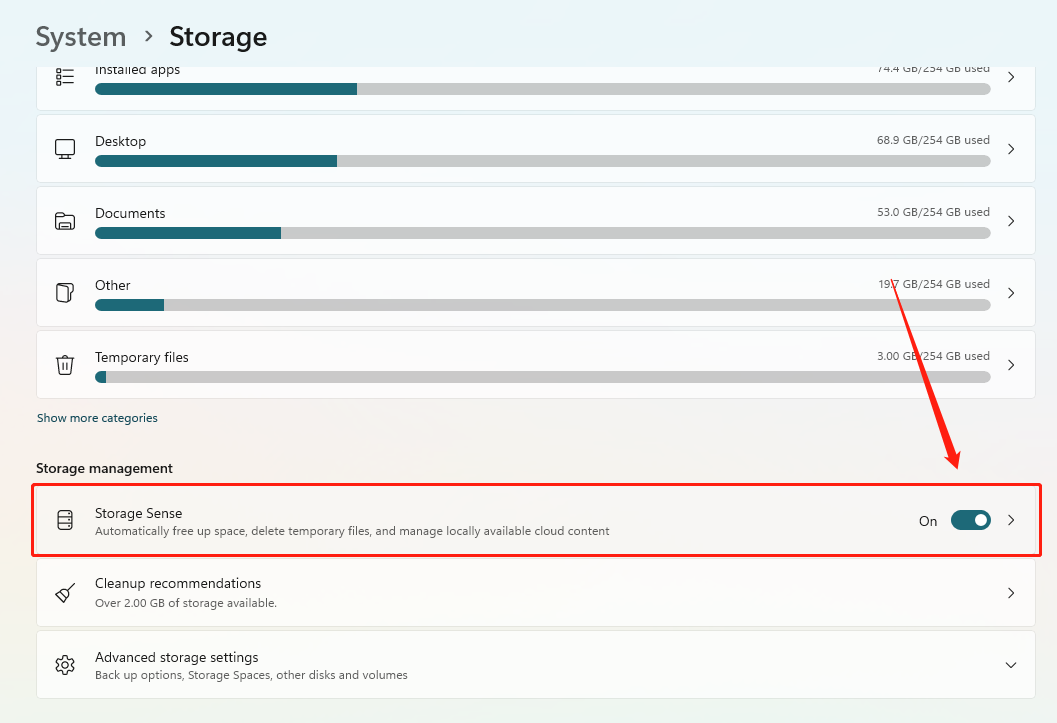This screenshot has width=1057, height=723.
Task: Click Show more categories link
Action: point(97,418)
